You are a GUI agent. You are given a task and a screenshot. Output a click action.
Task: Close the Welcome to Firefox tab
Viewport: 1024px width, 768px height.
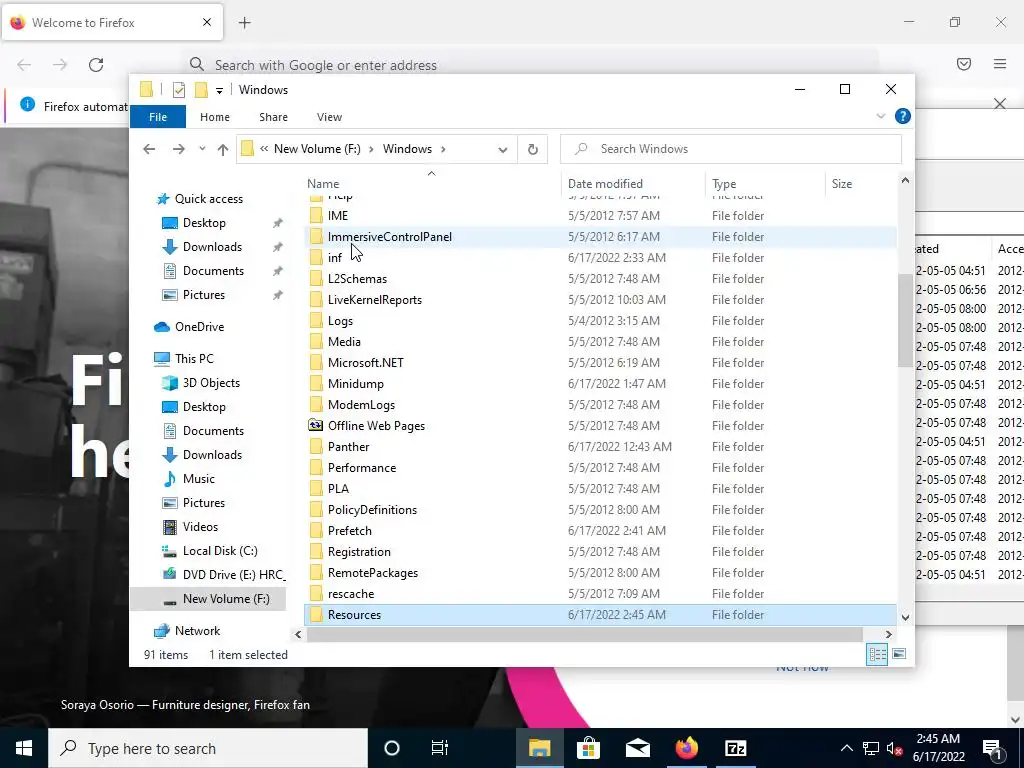tap(207, 22)
